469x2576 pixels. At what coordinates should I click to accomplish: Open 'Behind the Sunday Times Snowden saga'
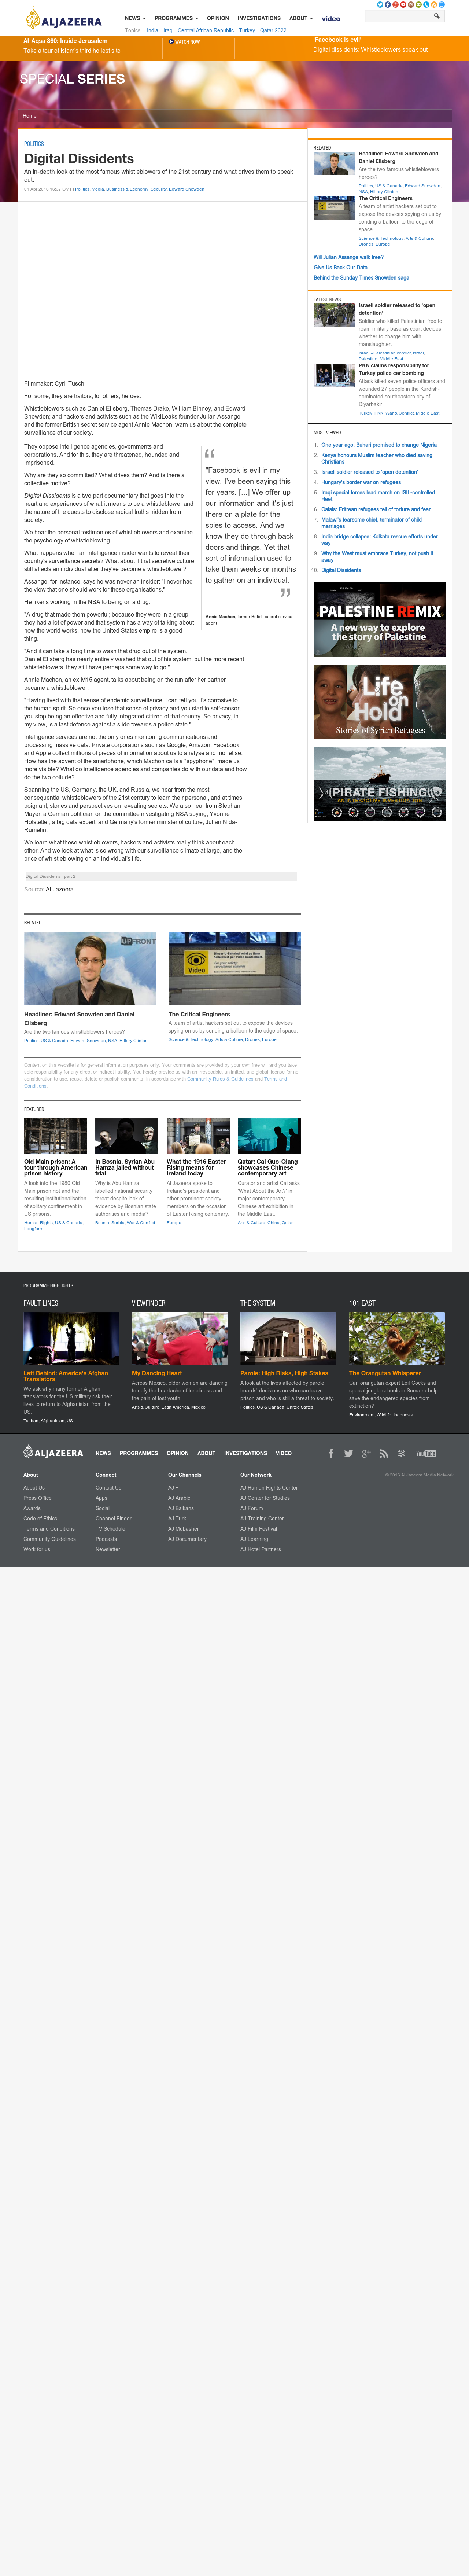click(361, 277)
